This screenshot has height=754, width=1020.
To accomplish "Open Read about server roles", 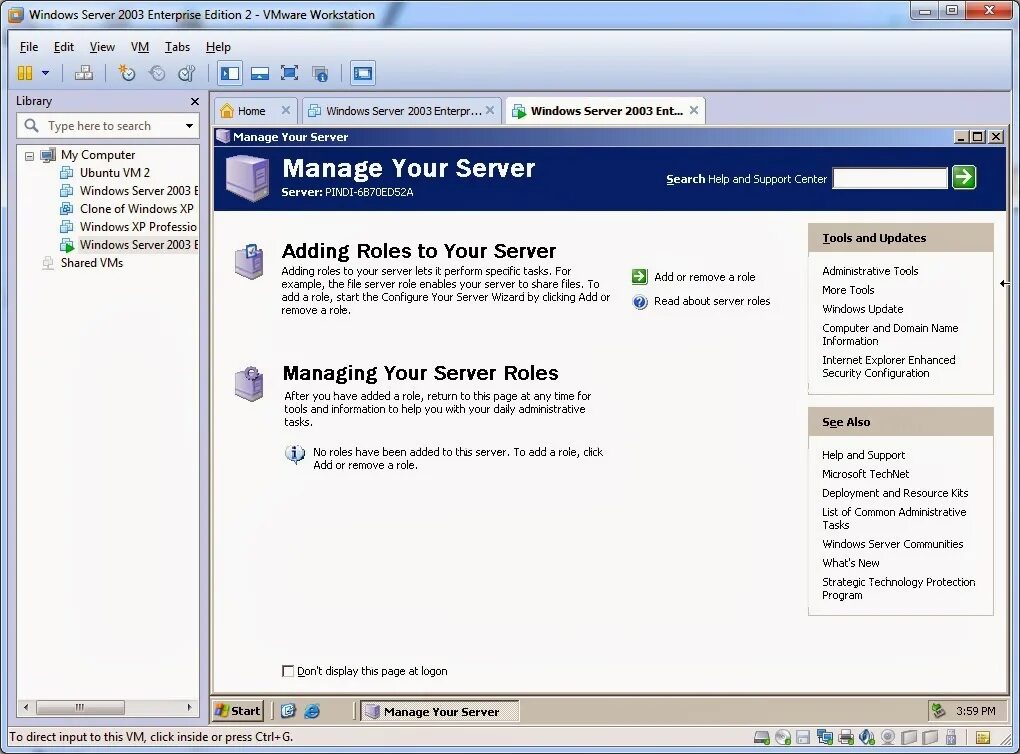I will [x=712, y=301].
